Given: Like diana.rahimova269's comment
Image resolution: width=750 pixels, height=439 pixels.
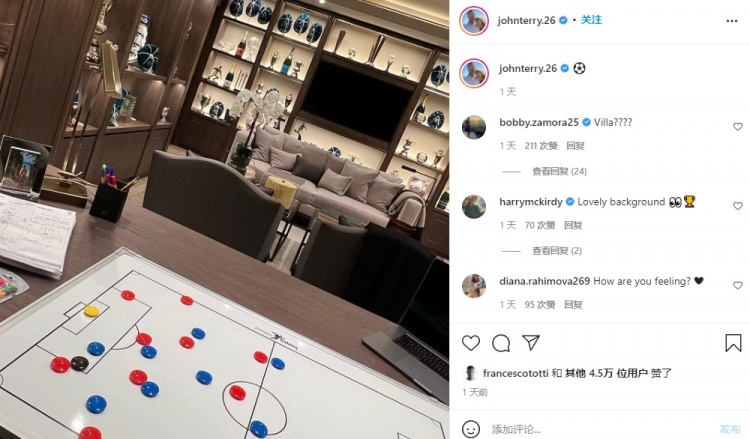Looking at the screenshot, I should click(x=738, y=285).
